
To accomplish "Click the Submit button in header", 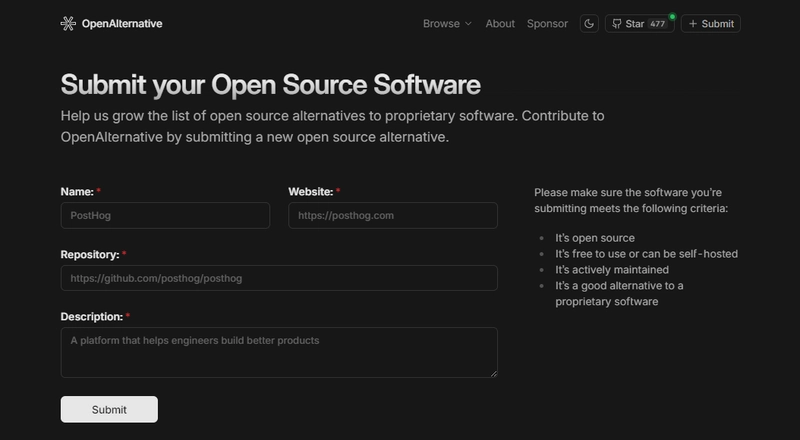I will 711,23.
